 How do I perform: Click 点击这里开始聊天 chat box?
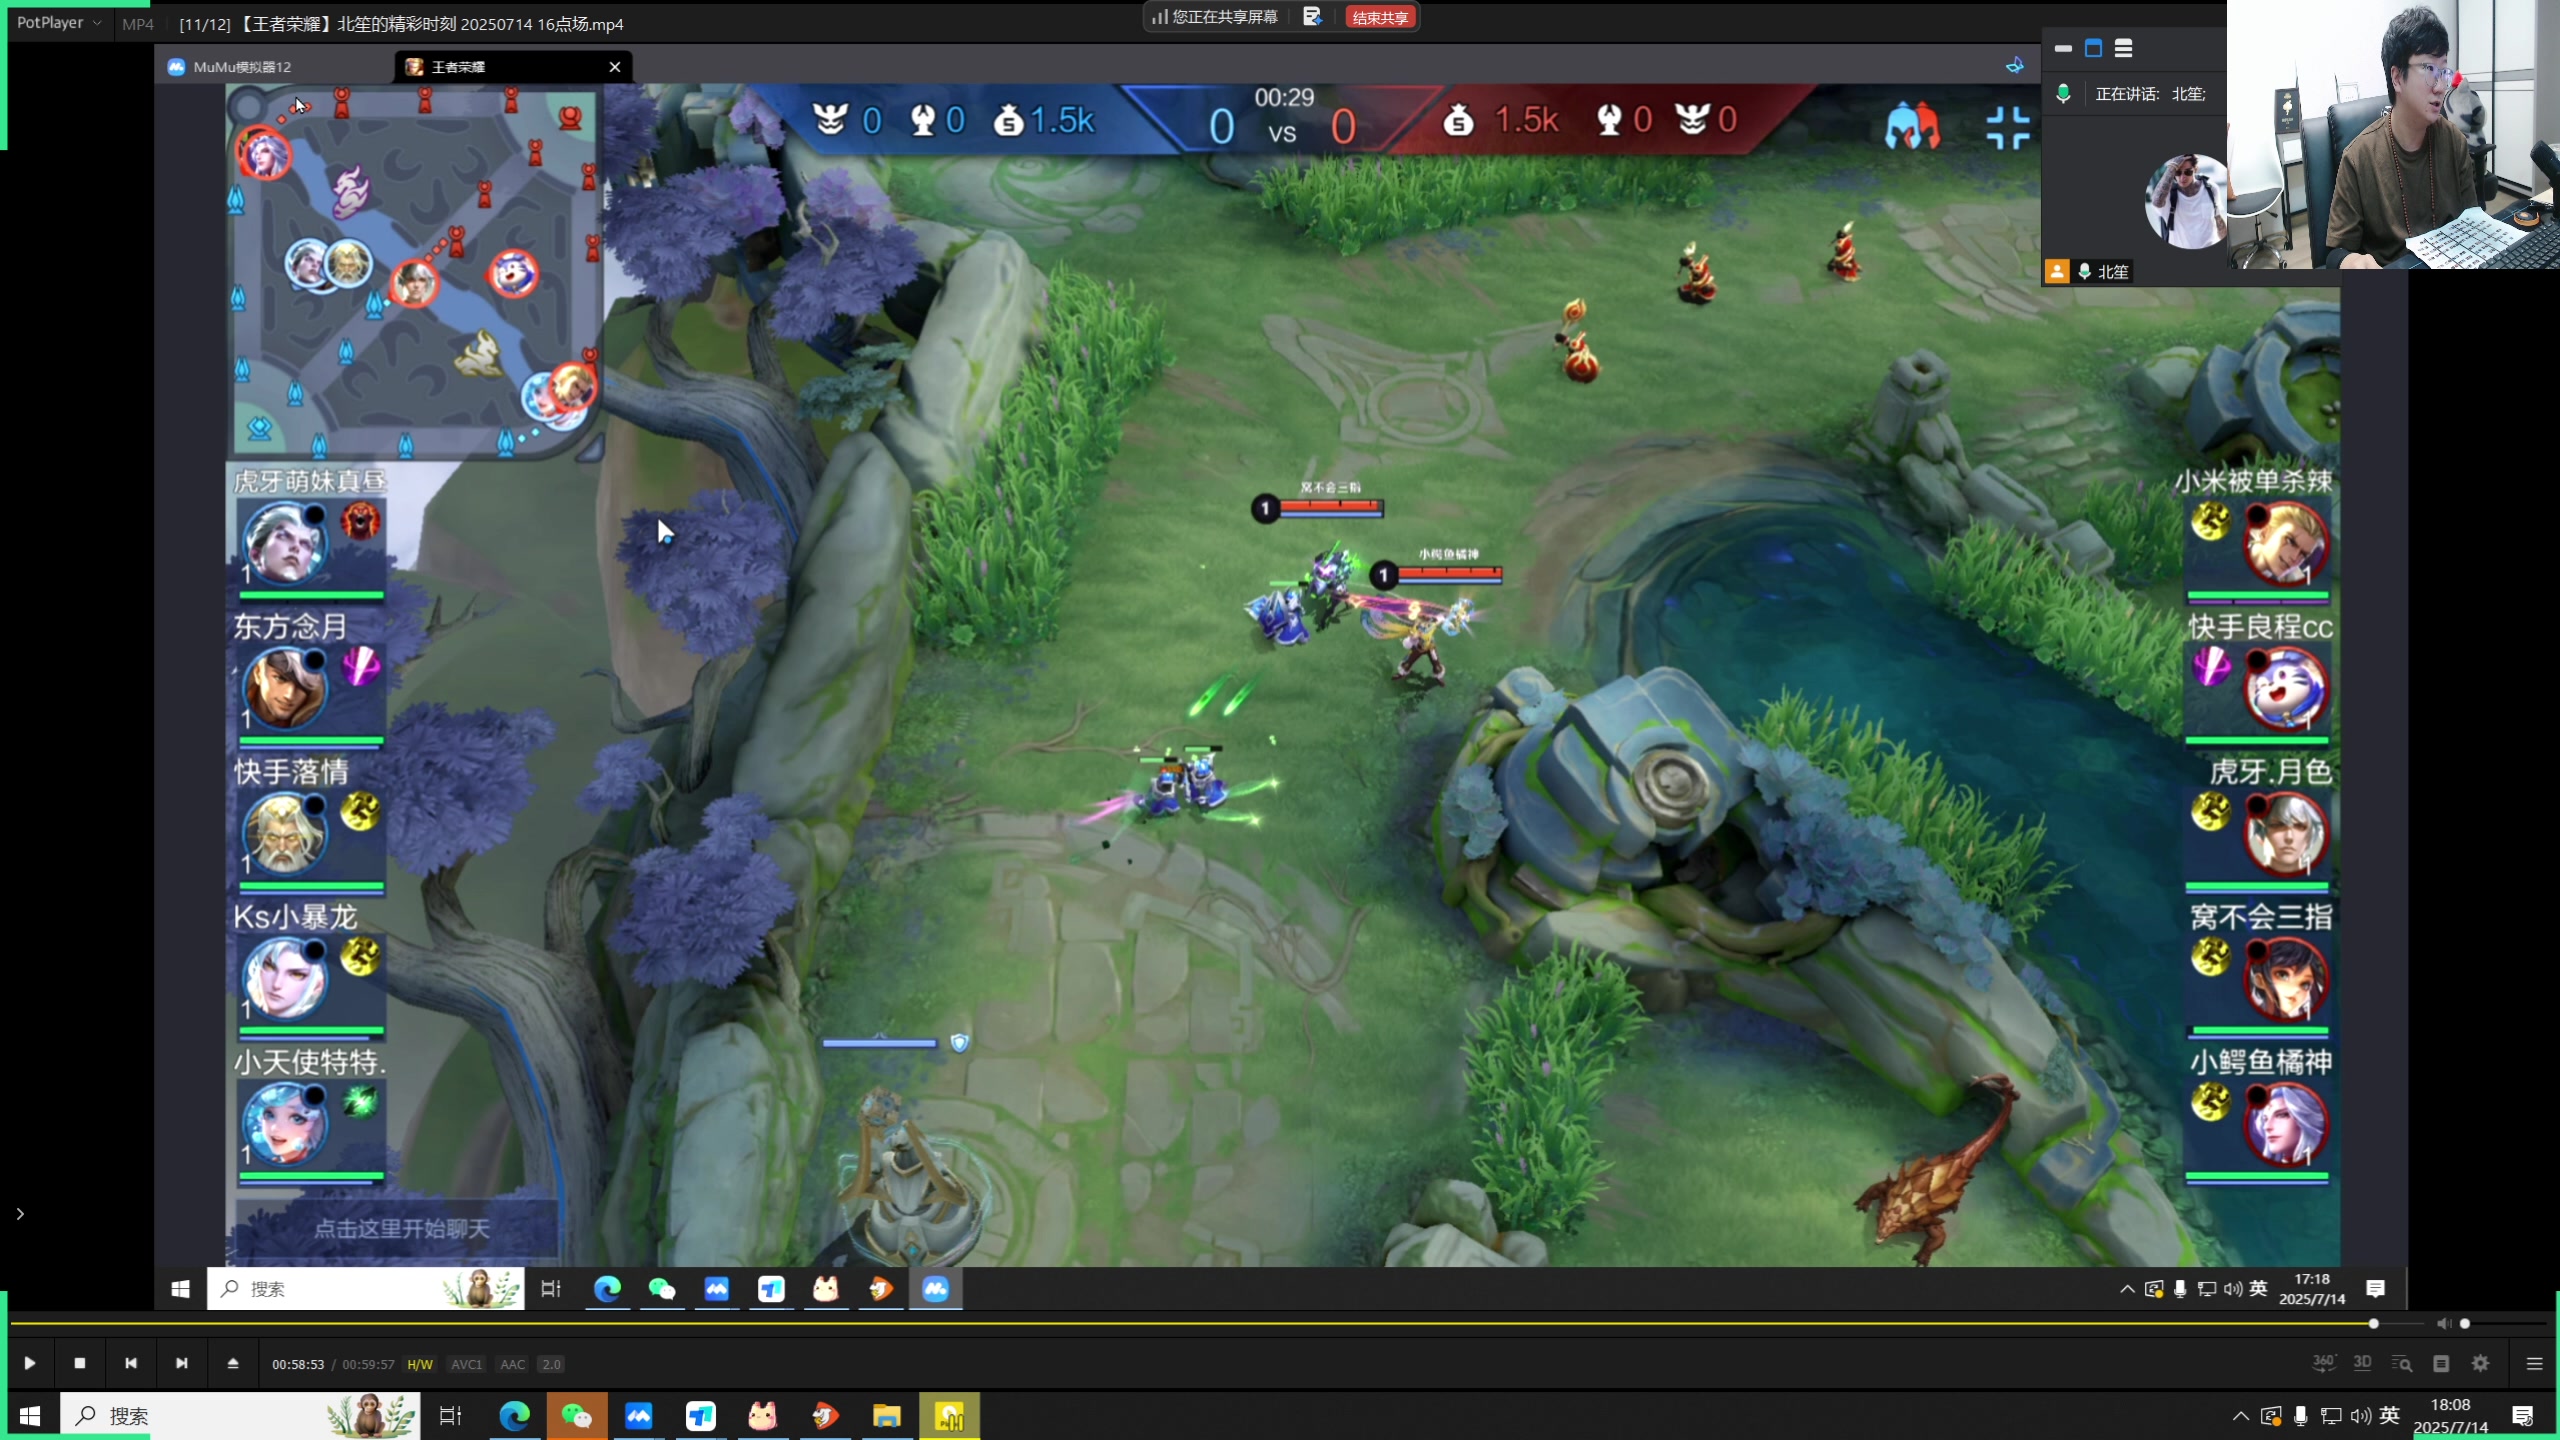(398, 1228)
